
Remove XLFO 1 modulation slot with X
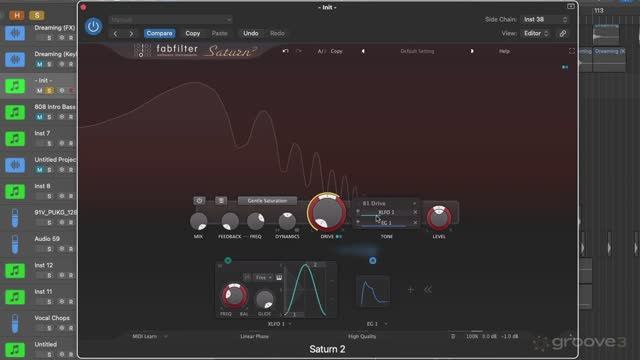click(x=415, y=212)
